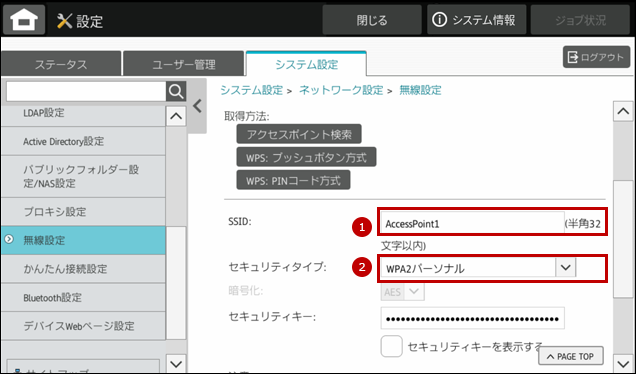Click side menu scroll down arrow
The width and height of the screenshot is (636, 374).
pos(176,364)
